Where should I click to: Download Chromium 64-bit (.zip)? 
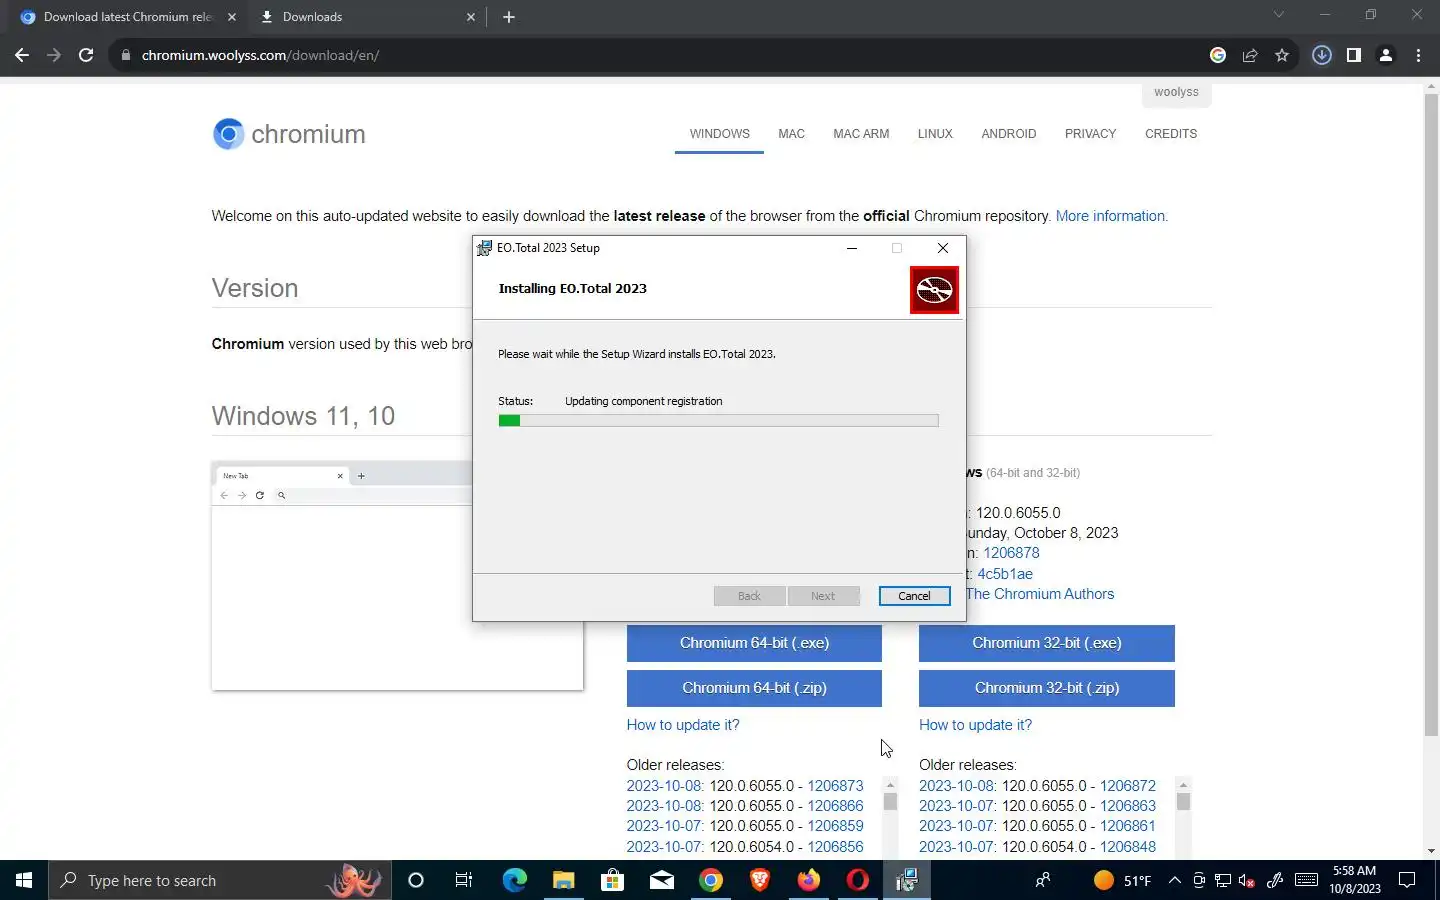click(754, 688)
